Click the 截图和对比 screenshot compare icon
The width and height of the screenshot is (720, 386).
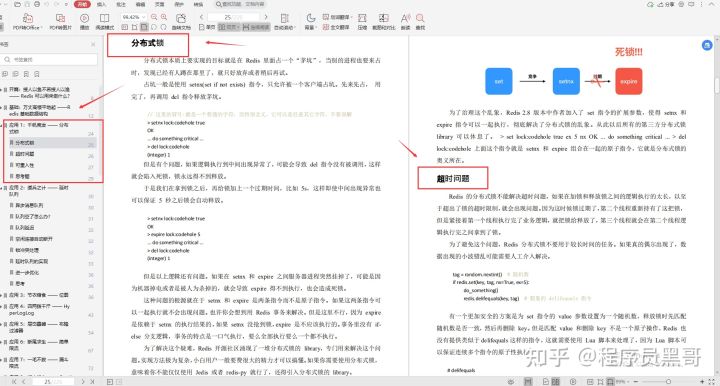pyautogui.click(x=383, y=18)
